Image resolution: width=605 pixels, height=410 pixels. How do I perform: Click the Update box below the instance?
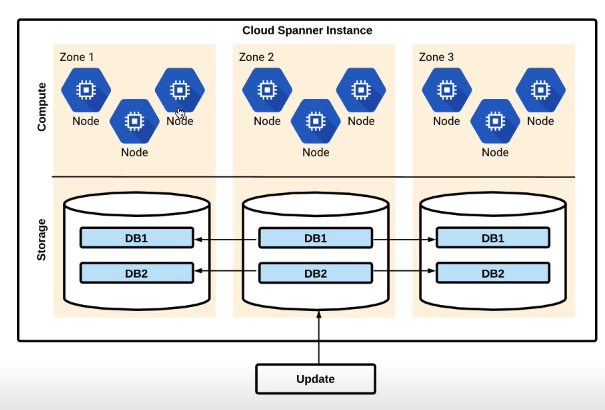316,379
